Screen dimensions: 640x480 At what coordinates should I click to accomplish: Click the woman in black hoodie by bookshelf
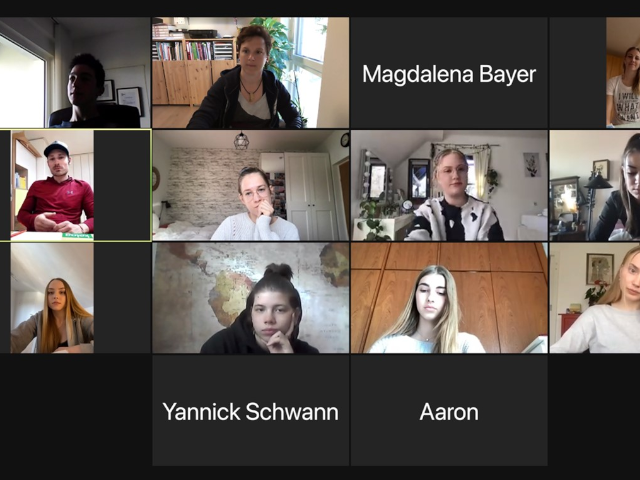(251, 73)
